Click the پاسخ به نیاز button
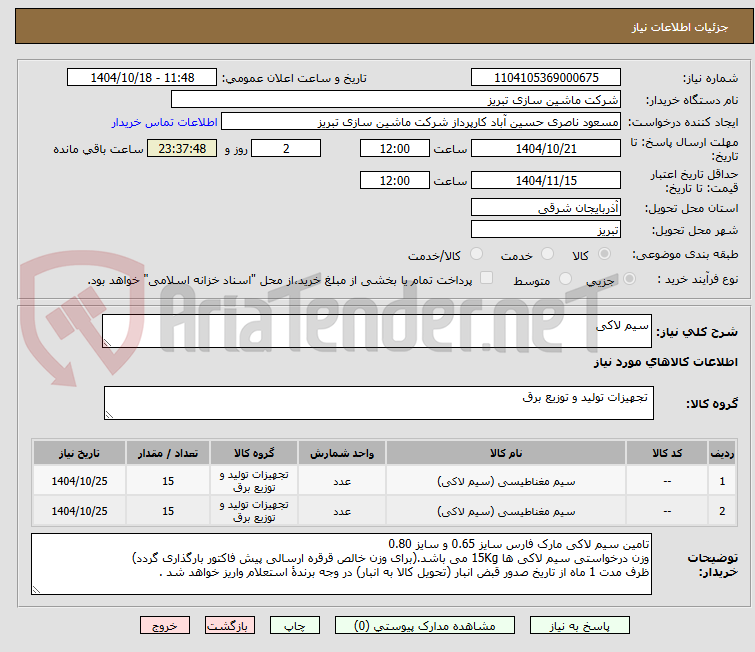 (x=580, y=626)
